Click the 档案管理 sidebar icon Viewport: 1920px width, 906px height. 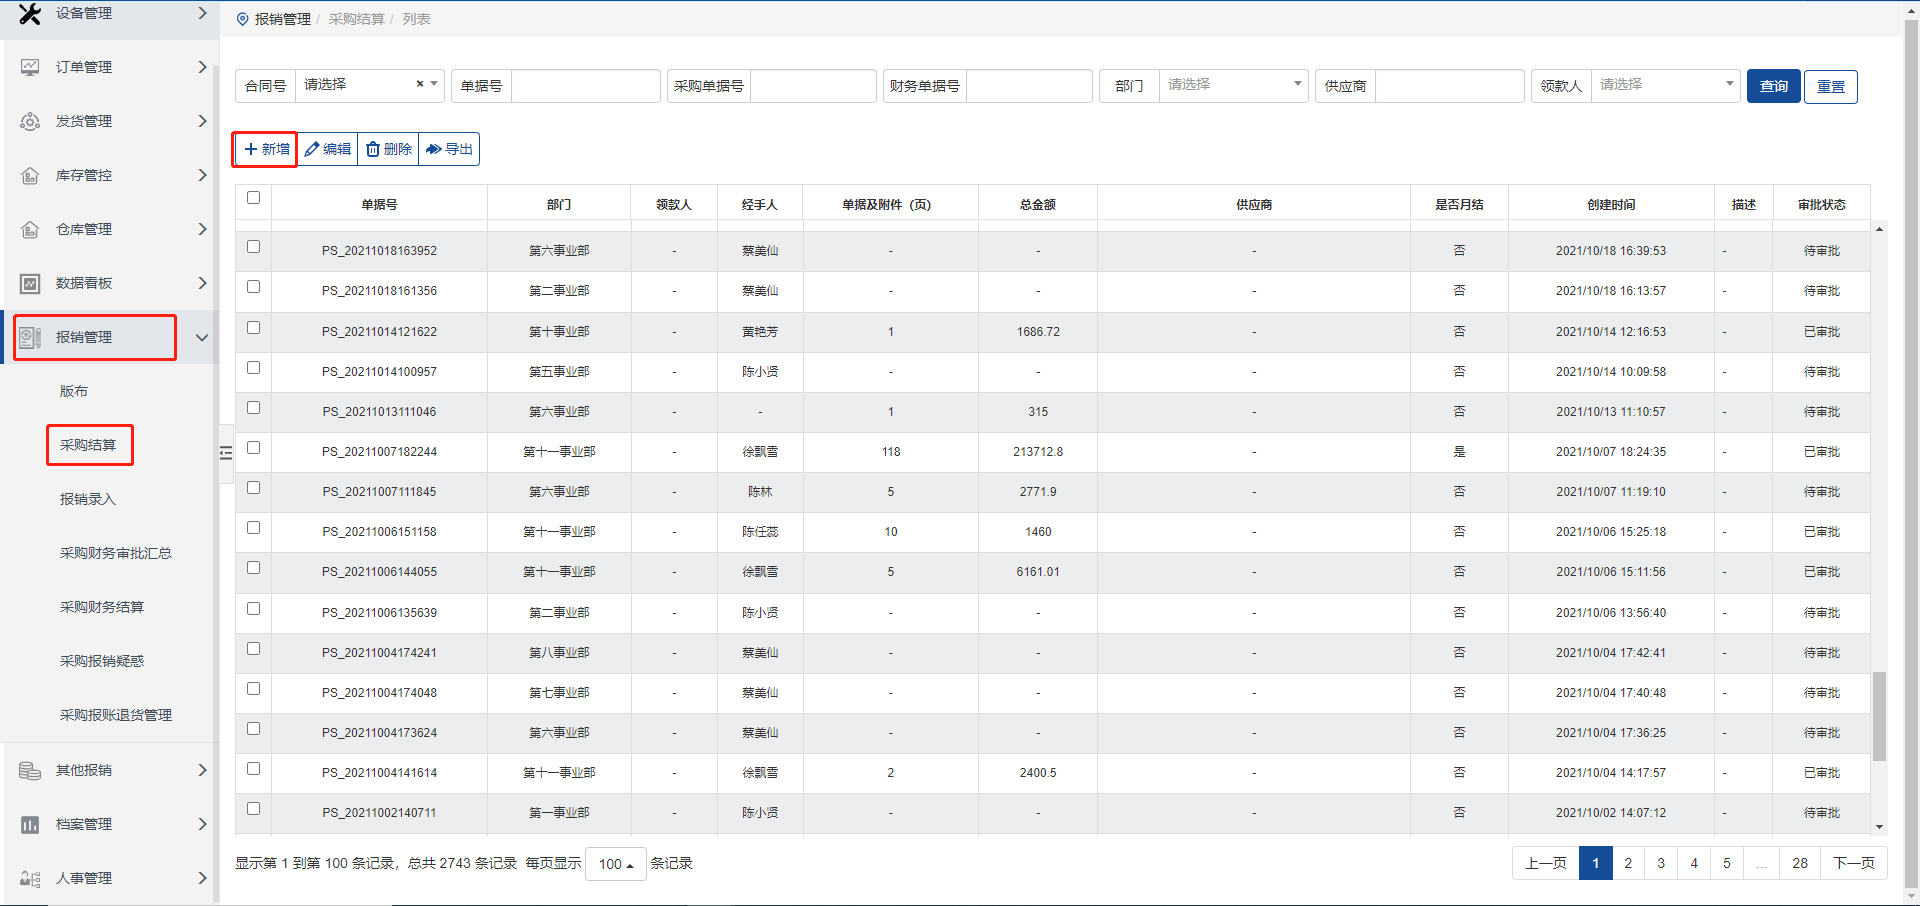pyautogui.click(x=30, y=824)
